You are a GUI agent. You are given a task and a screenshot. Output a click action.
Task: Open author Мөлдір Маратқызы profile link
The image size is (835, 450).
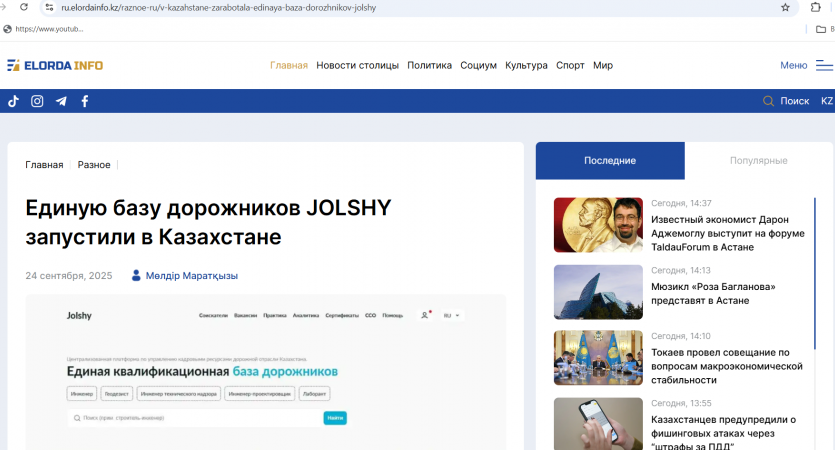[191, 276]
